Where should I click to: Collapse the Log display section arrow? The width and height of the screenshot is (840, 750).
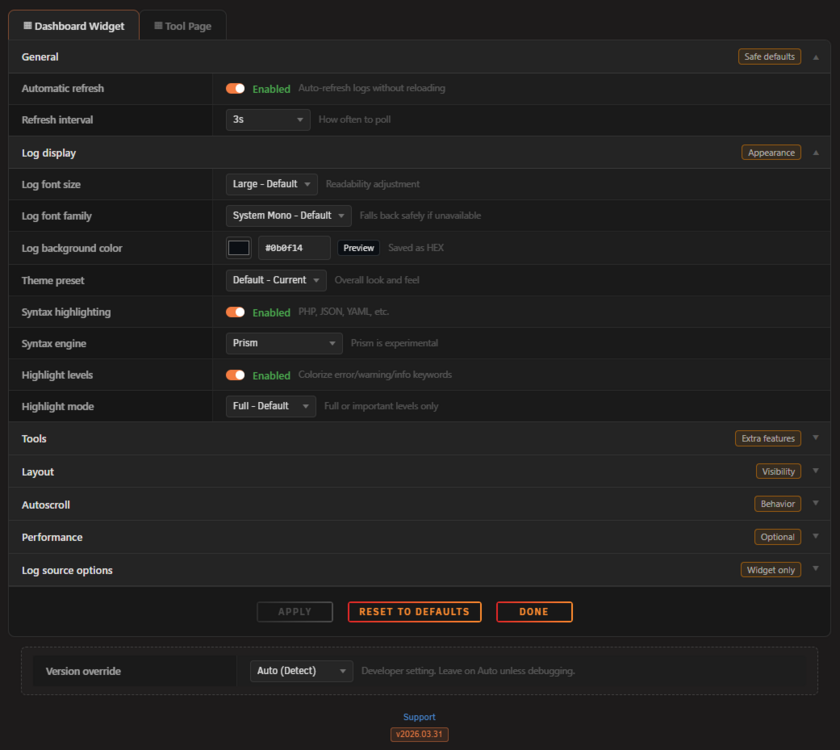[x=815, y=153]
